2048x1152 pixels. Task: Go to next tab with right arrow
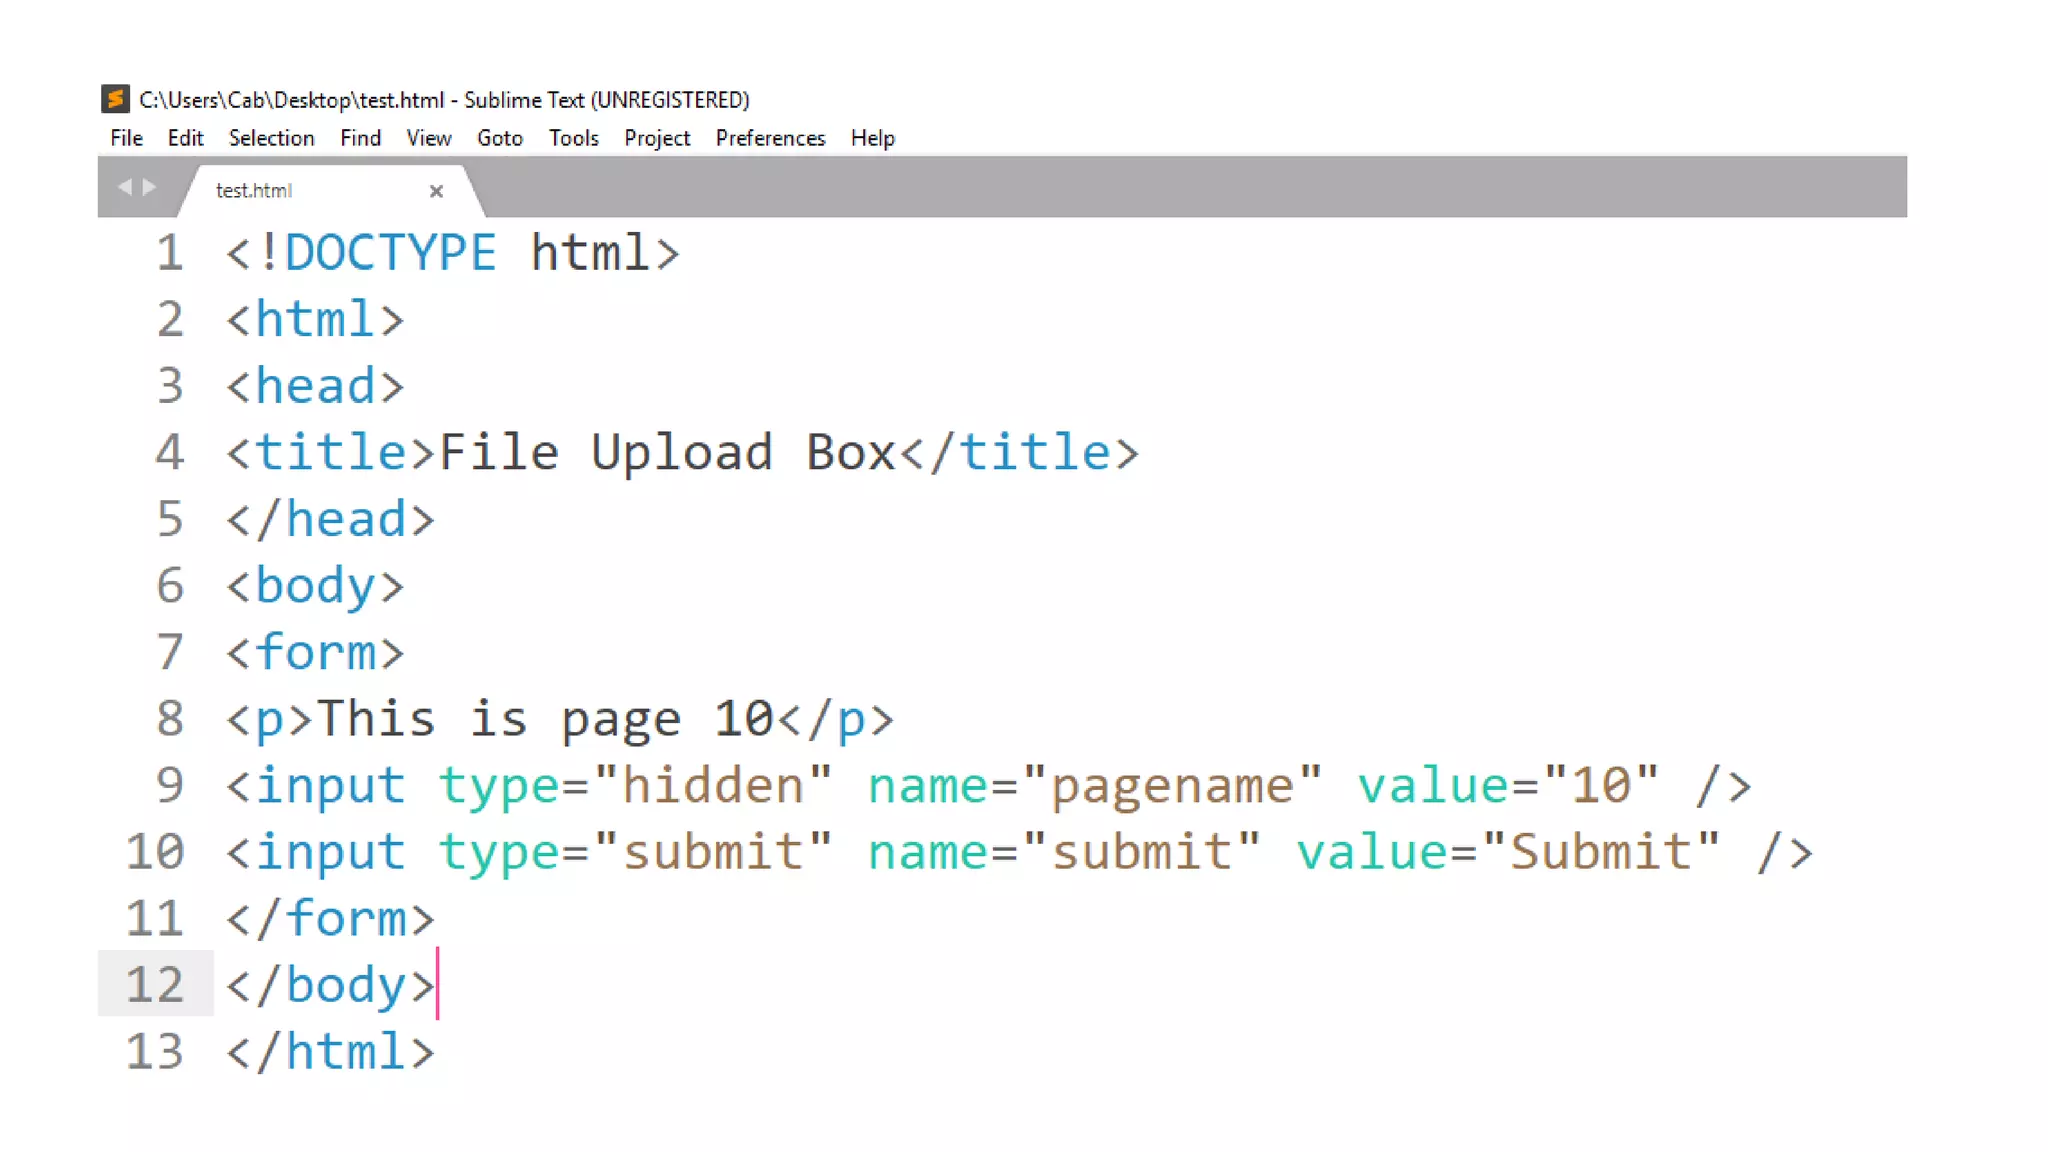149,187
